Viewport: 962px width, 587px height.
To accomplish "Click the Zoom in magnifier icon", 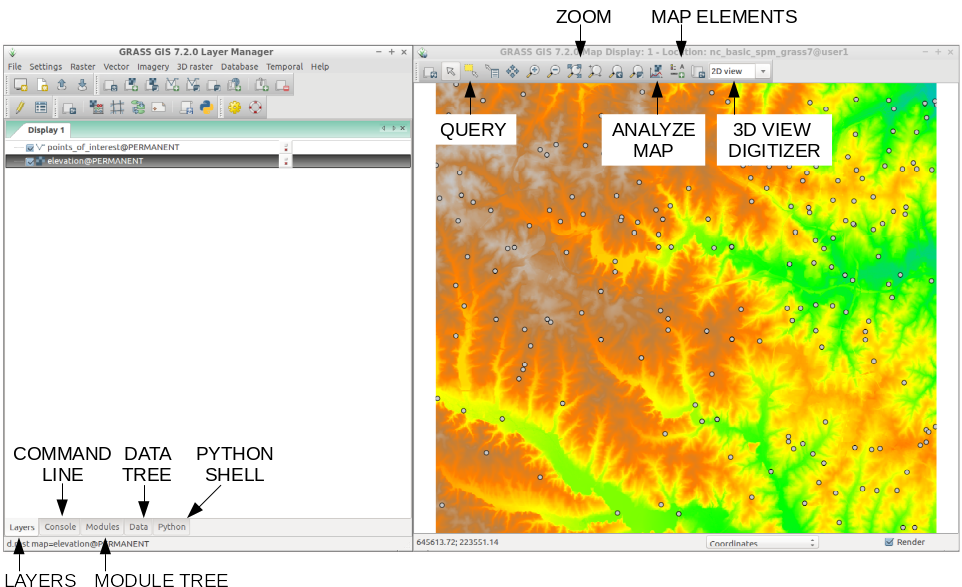I will coord(533,71).
